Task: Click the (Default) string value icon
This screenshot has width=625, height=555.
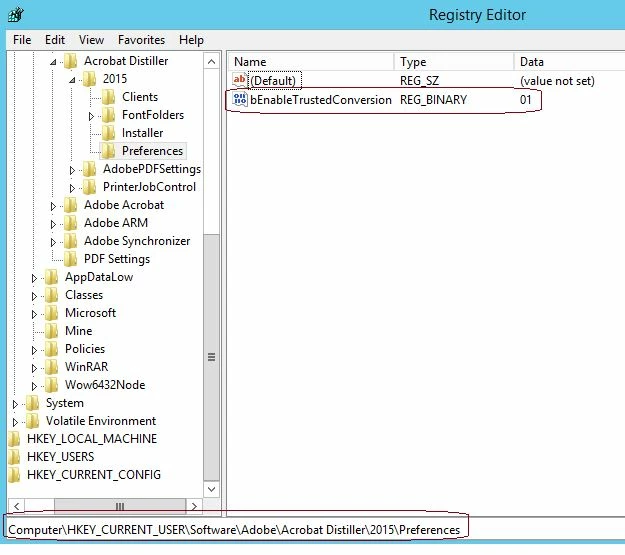Action: [240, 80]
